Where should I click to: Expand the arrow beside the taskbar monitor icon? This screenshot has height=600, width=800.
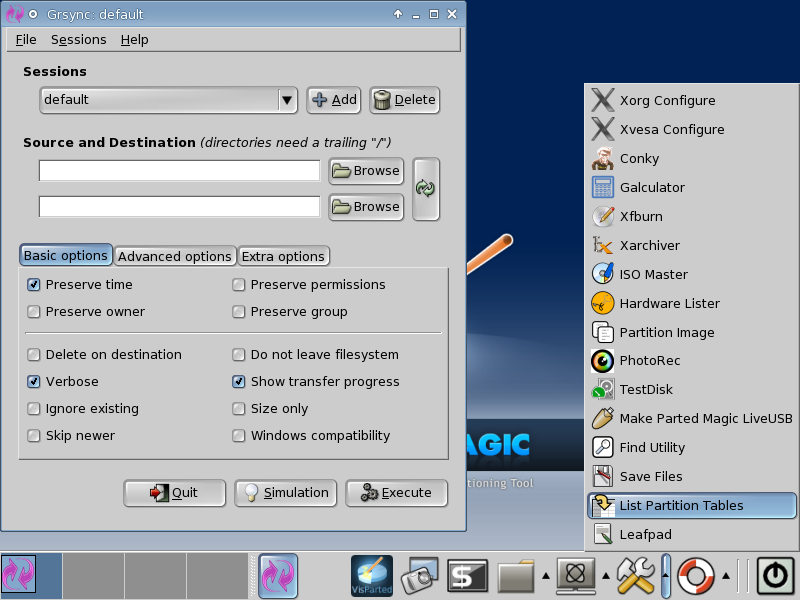(606, 576)
